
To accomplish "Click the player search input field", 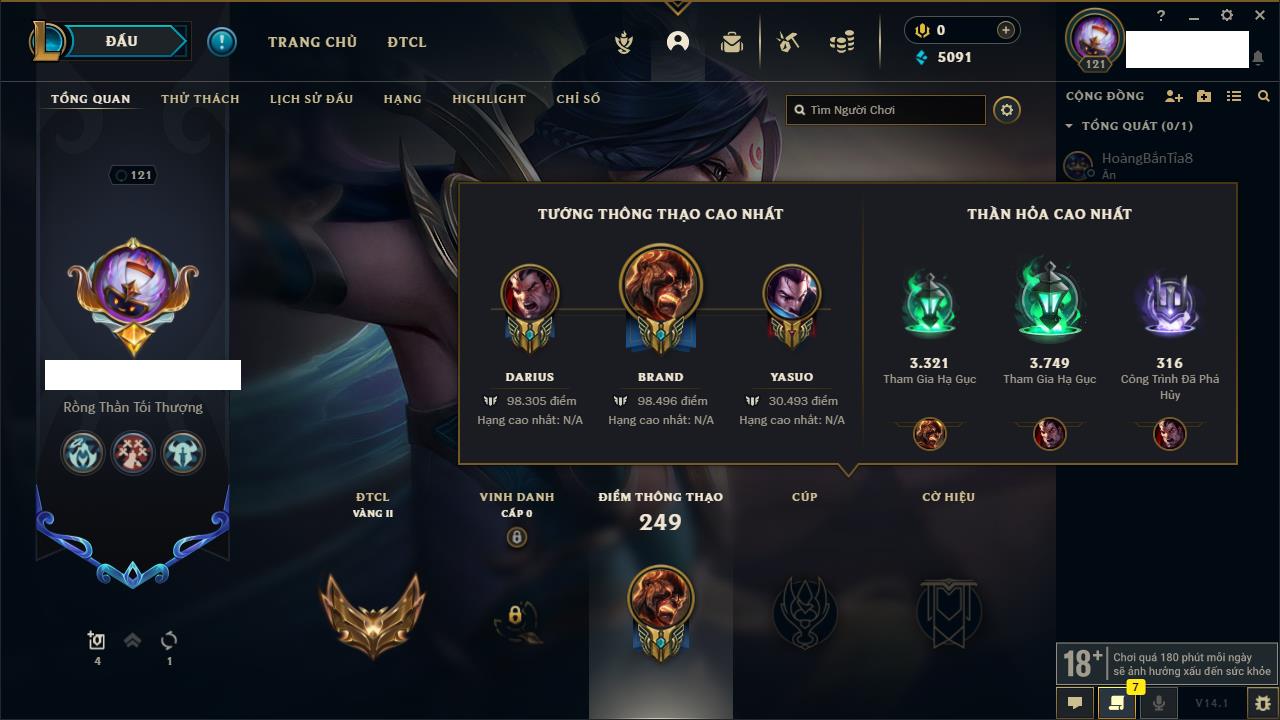I will tap(886, 110).
